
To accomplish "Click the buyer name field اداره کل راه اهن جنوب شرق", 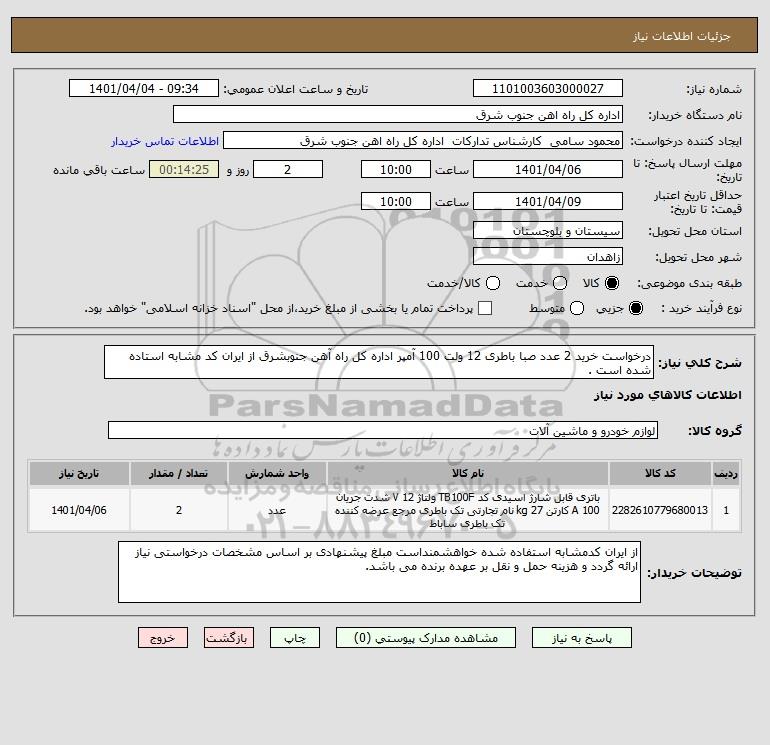I will [x=398, y=114].
